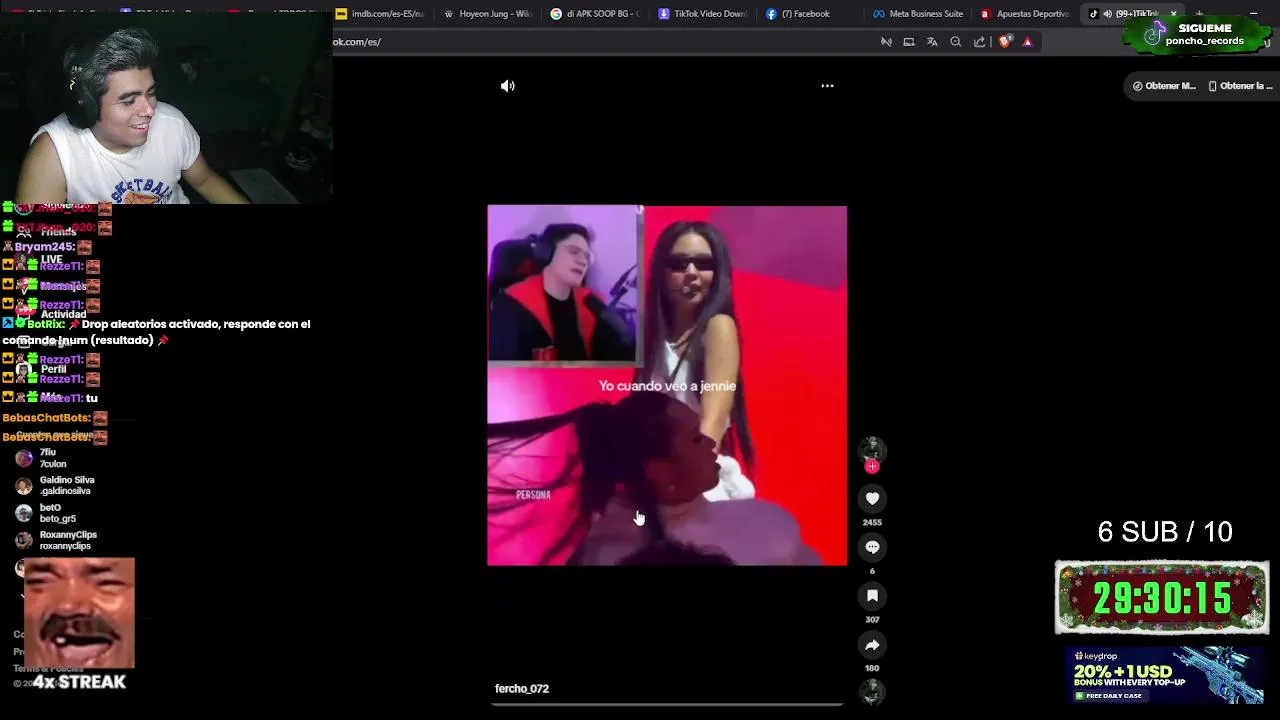Follow the creator with the red plus
The width and height of the screenshot is (1280, 720).
click(872, 466)
